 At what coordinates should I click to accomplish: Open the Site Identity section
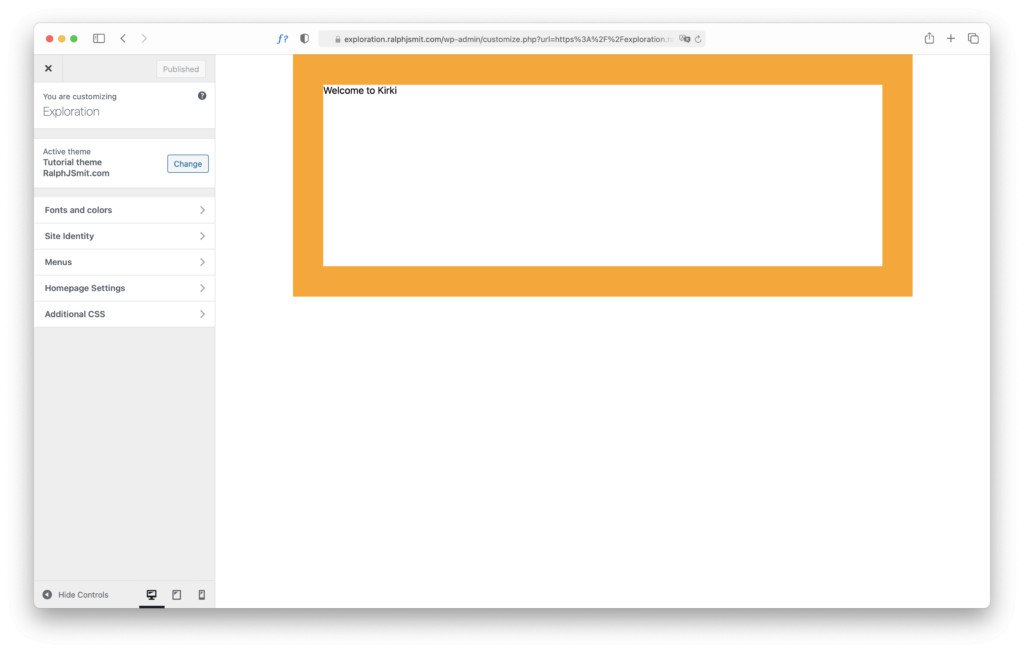click(124, 236)
